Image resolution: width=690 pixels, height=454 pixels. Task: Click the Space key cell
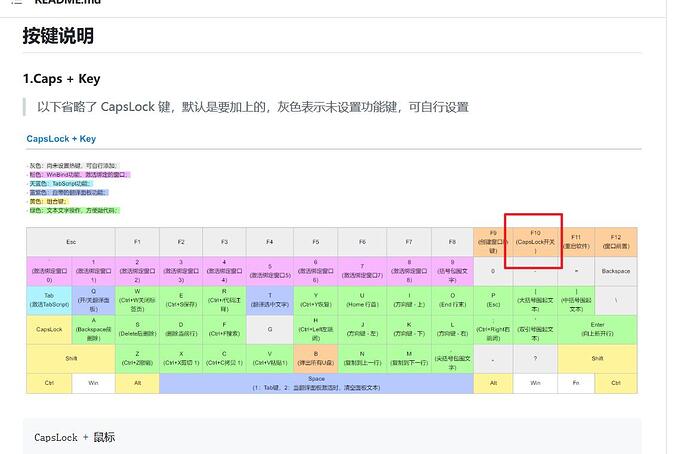(316, 384)
